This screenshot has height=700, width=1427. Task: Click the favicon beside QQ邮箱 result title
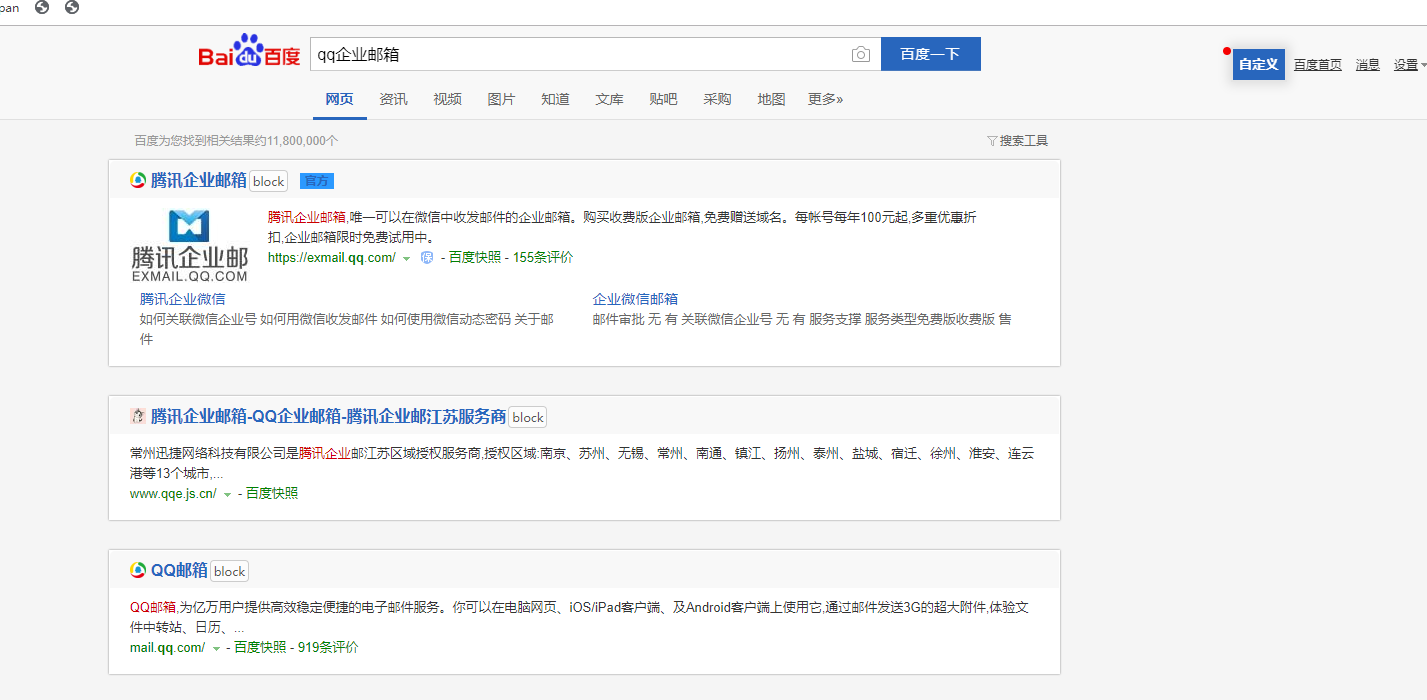click(x=138, y=570)
